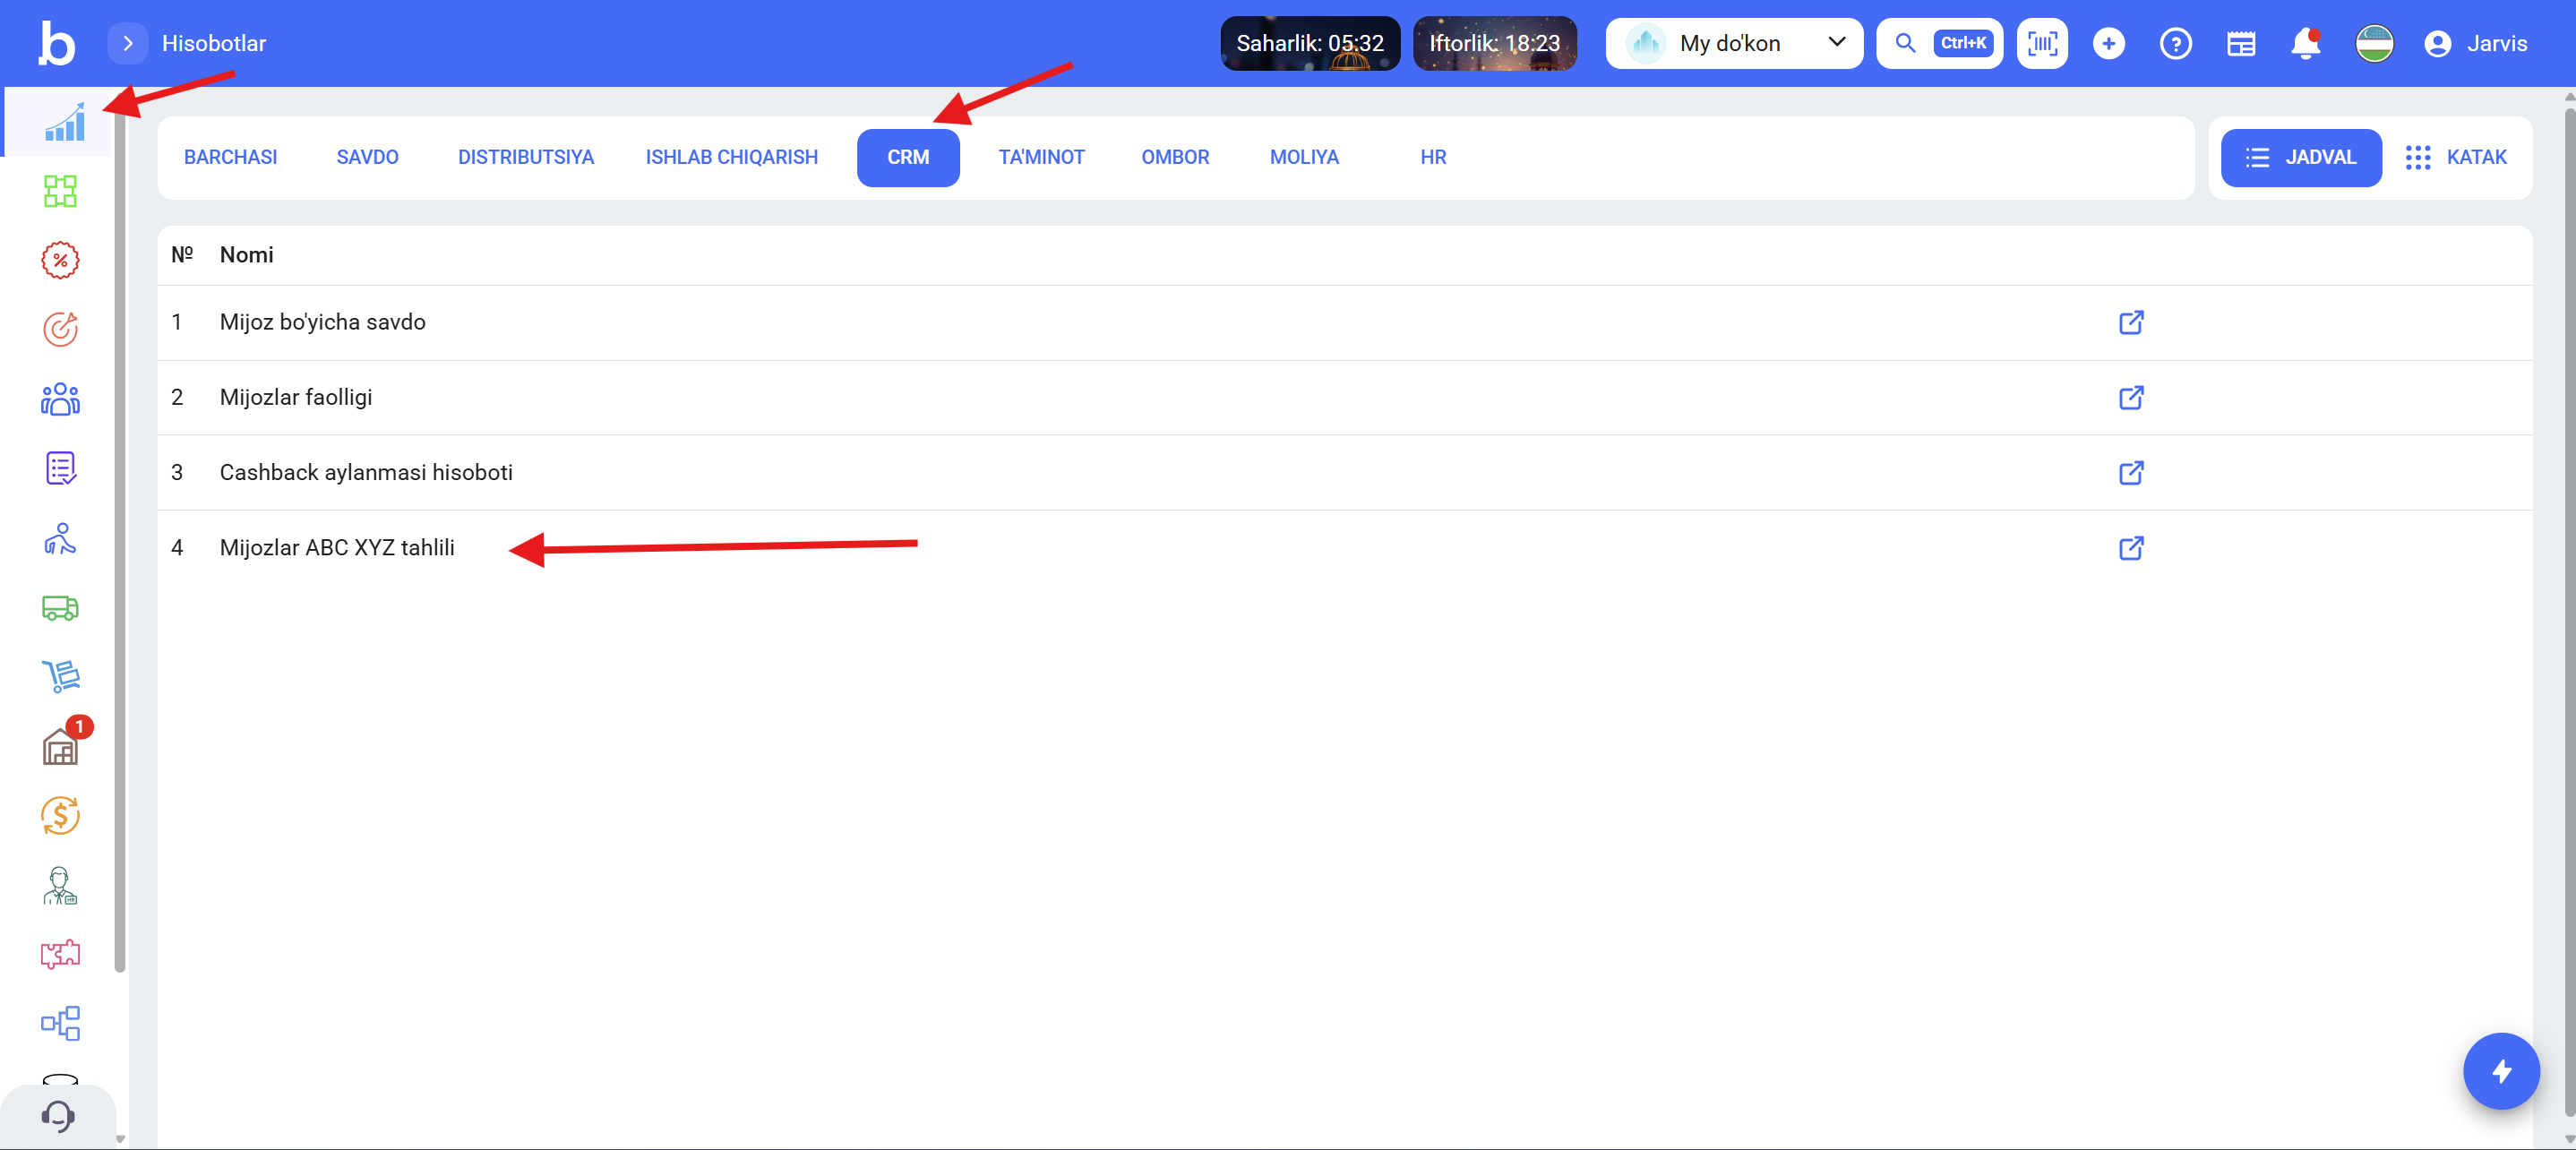The image size is (2576, 1150).
Task: Click the discount percent badge sidebar icon
Action: coord(60,261)
